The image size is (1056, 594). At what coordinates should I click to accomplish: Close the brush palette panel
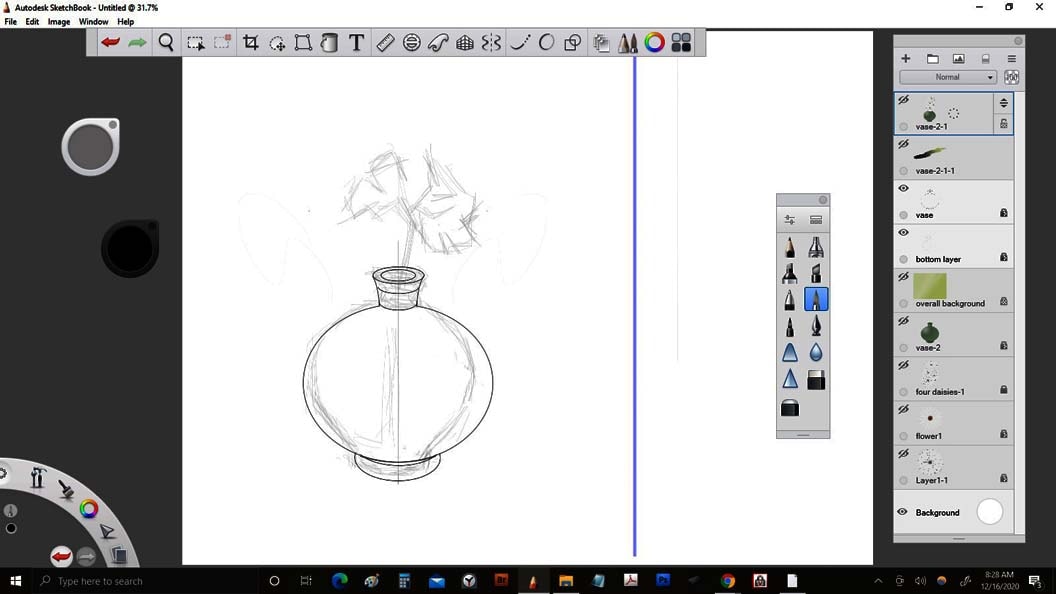click(823, 200)
